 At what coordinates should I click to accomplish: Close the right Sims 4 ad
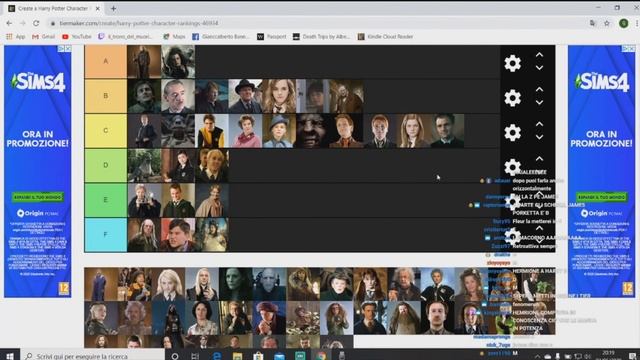click(x=632, y=49)
